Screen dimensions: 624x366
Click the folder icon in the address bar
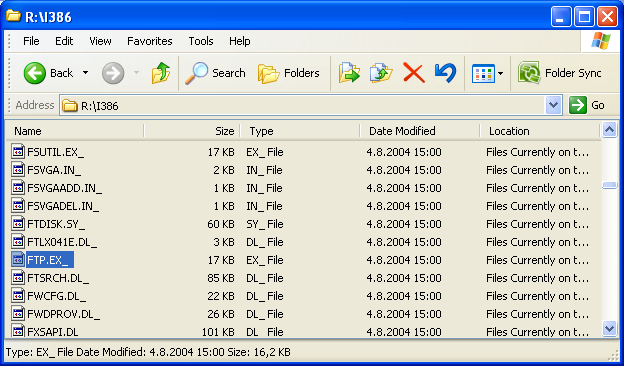pos(70,105)
